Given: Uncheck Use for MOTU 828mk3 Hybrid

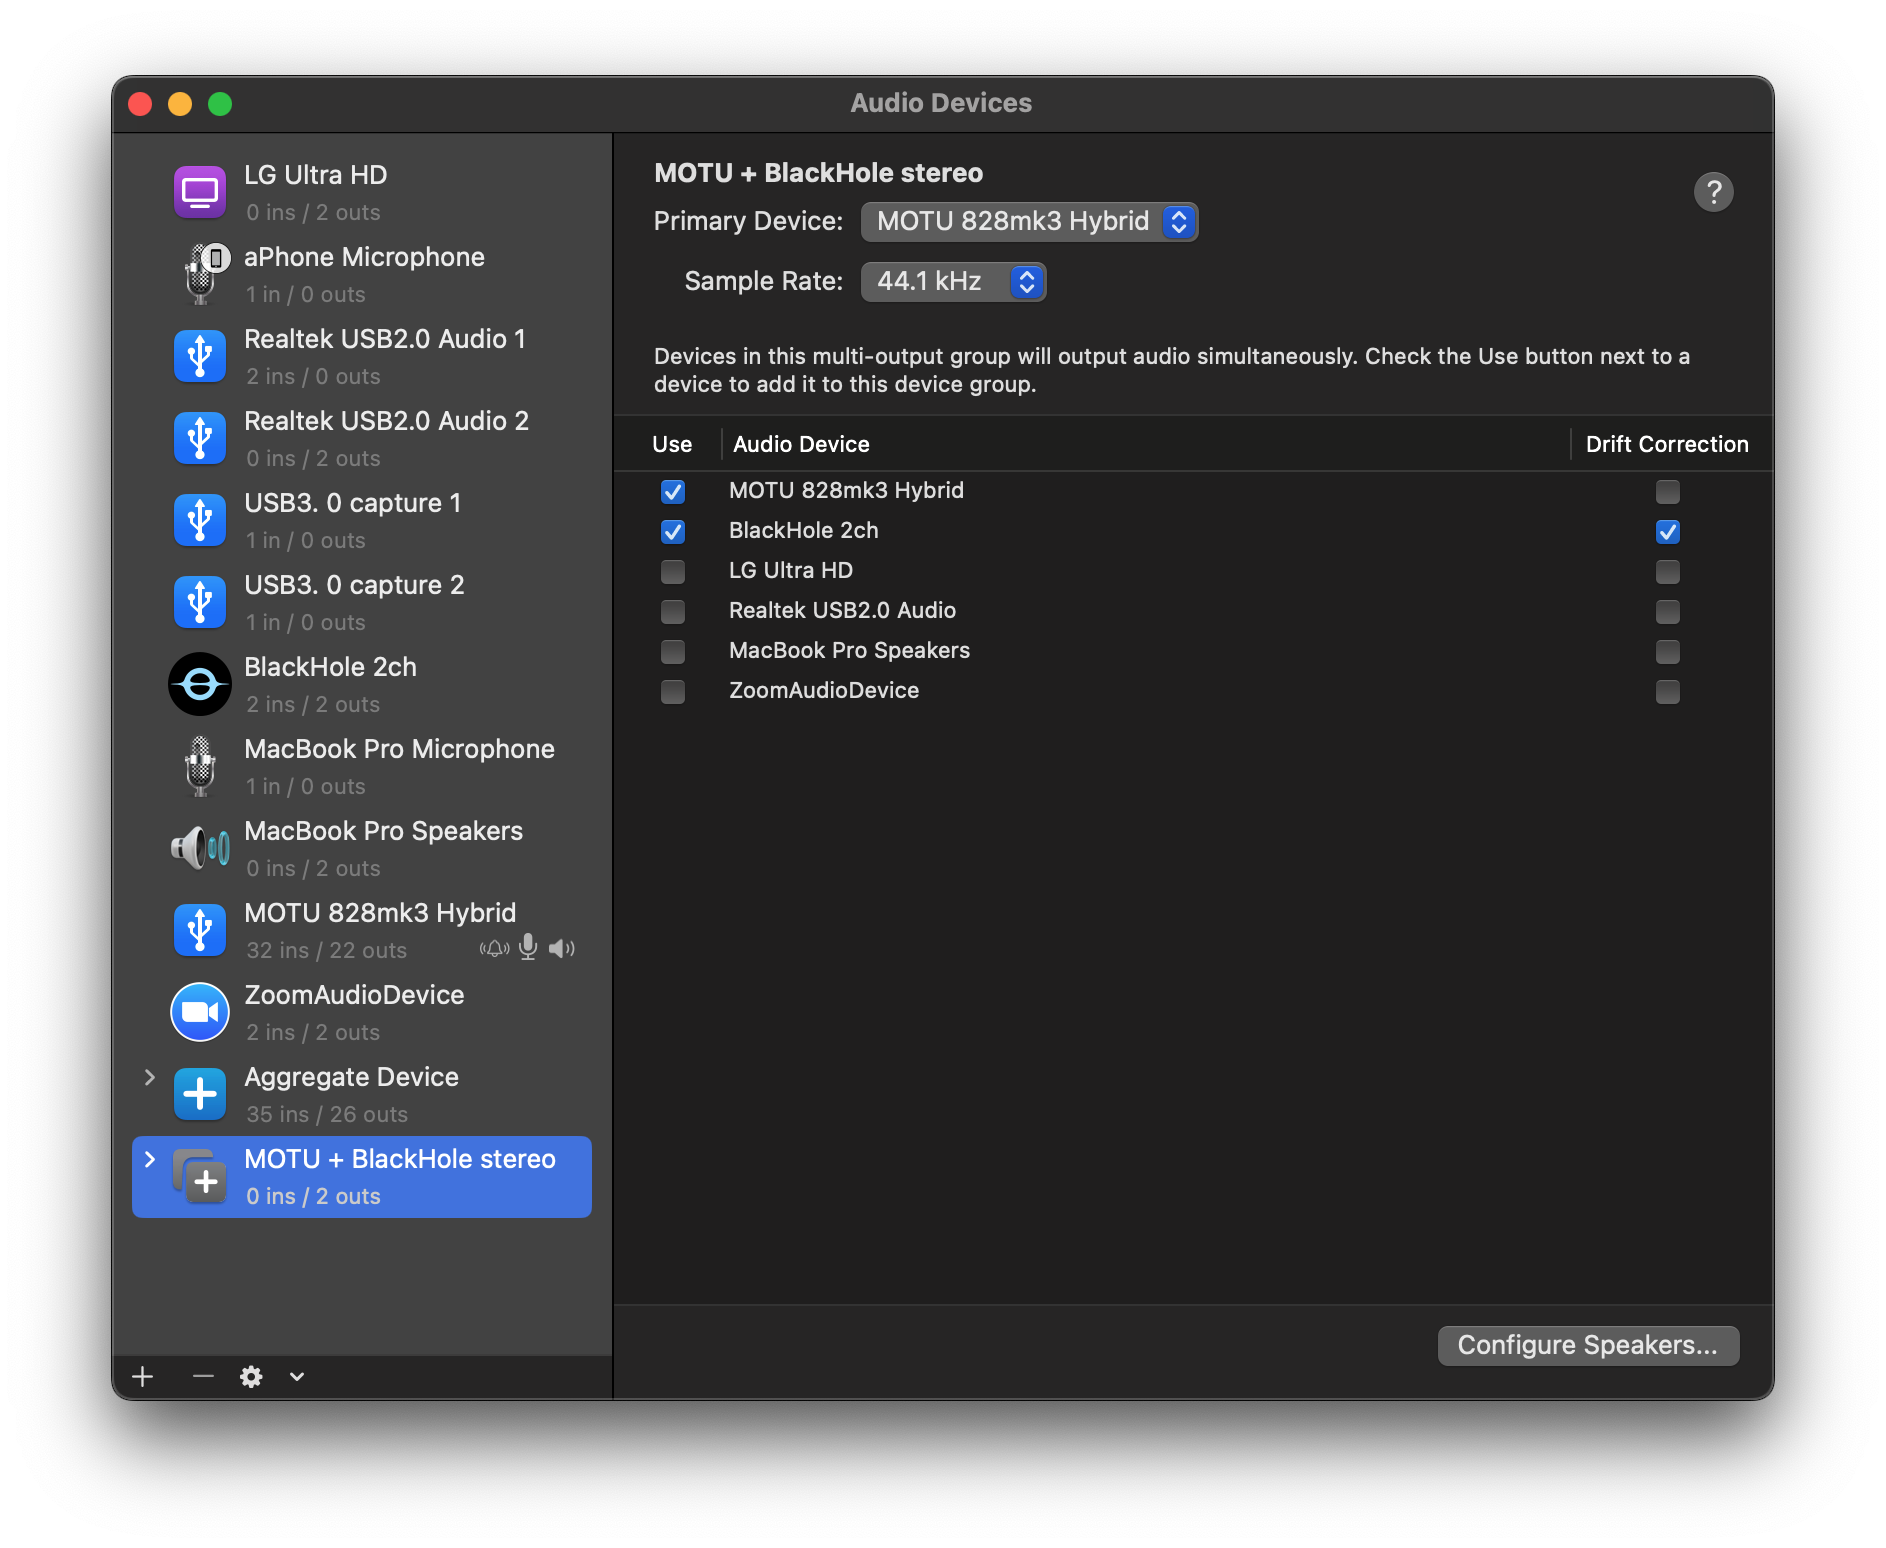Looking at the screenshot, I should click(x=673, y=492).
